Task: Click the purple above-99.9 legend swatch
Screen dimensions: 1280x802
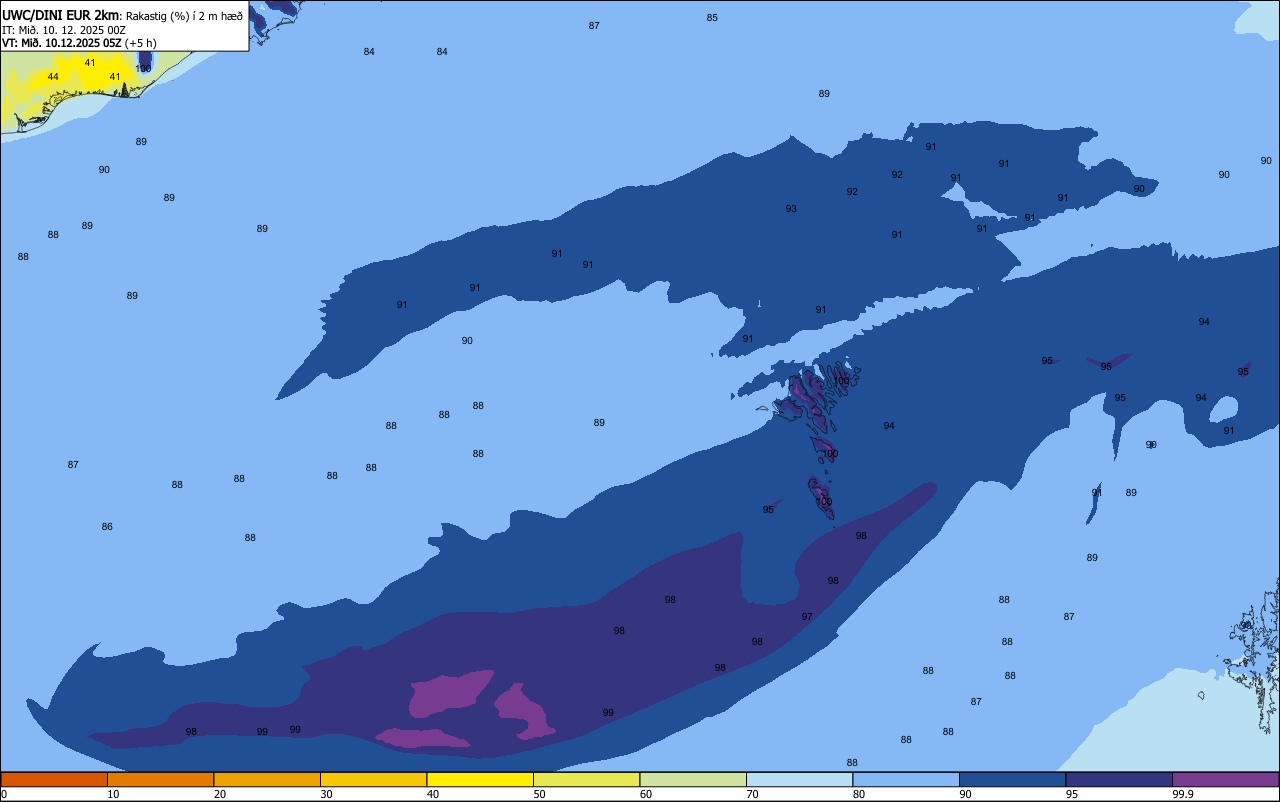Action: [x=1225, y=779]
